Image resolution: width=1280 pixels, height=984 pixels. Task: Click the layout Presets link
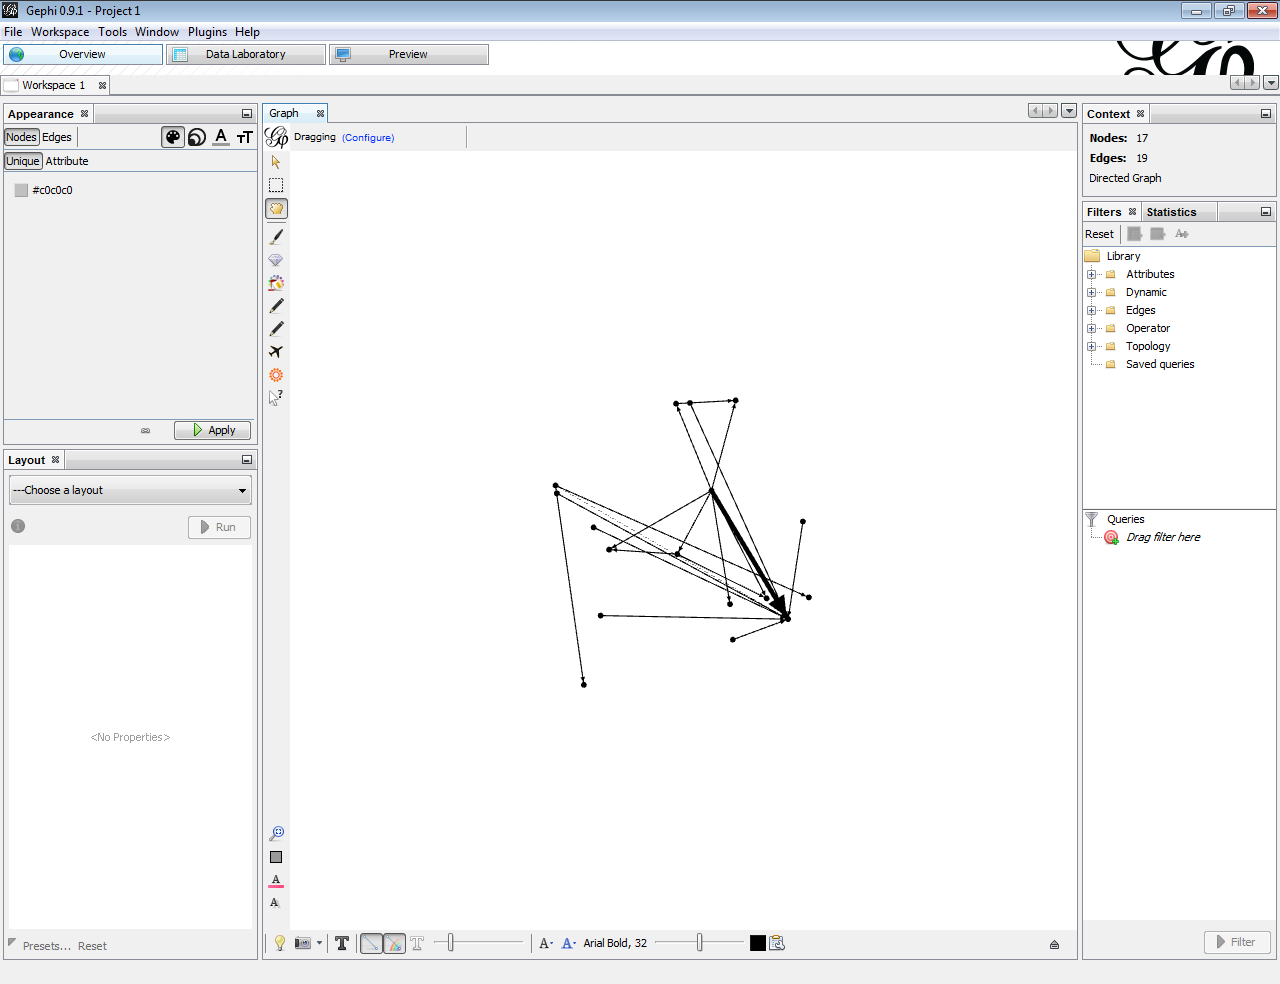(47, 946)
